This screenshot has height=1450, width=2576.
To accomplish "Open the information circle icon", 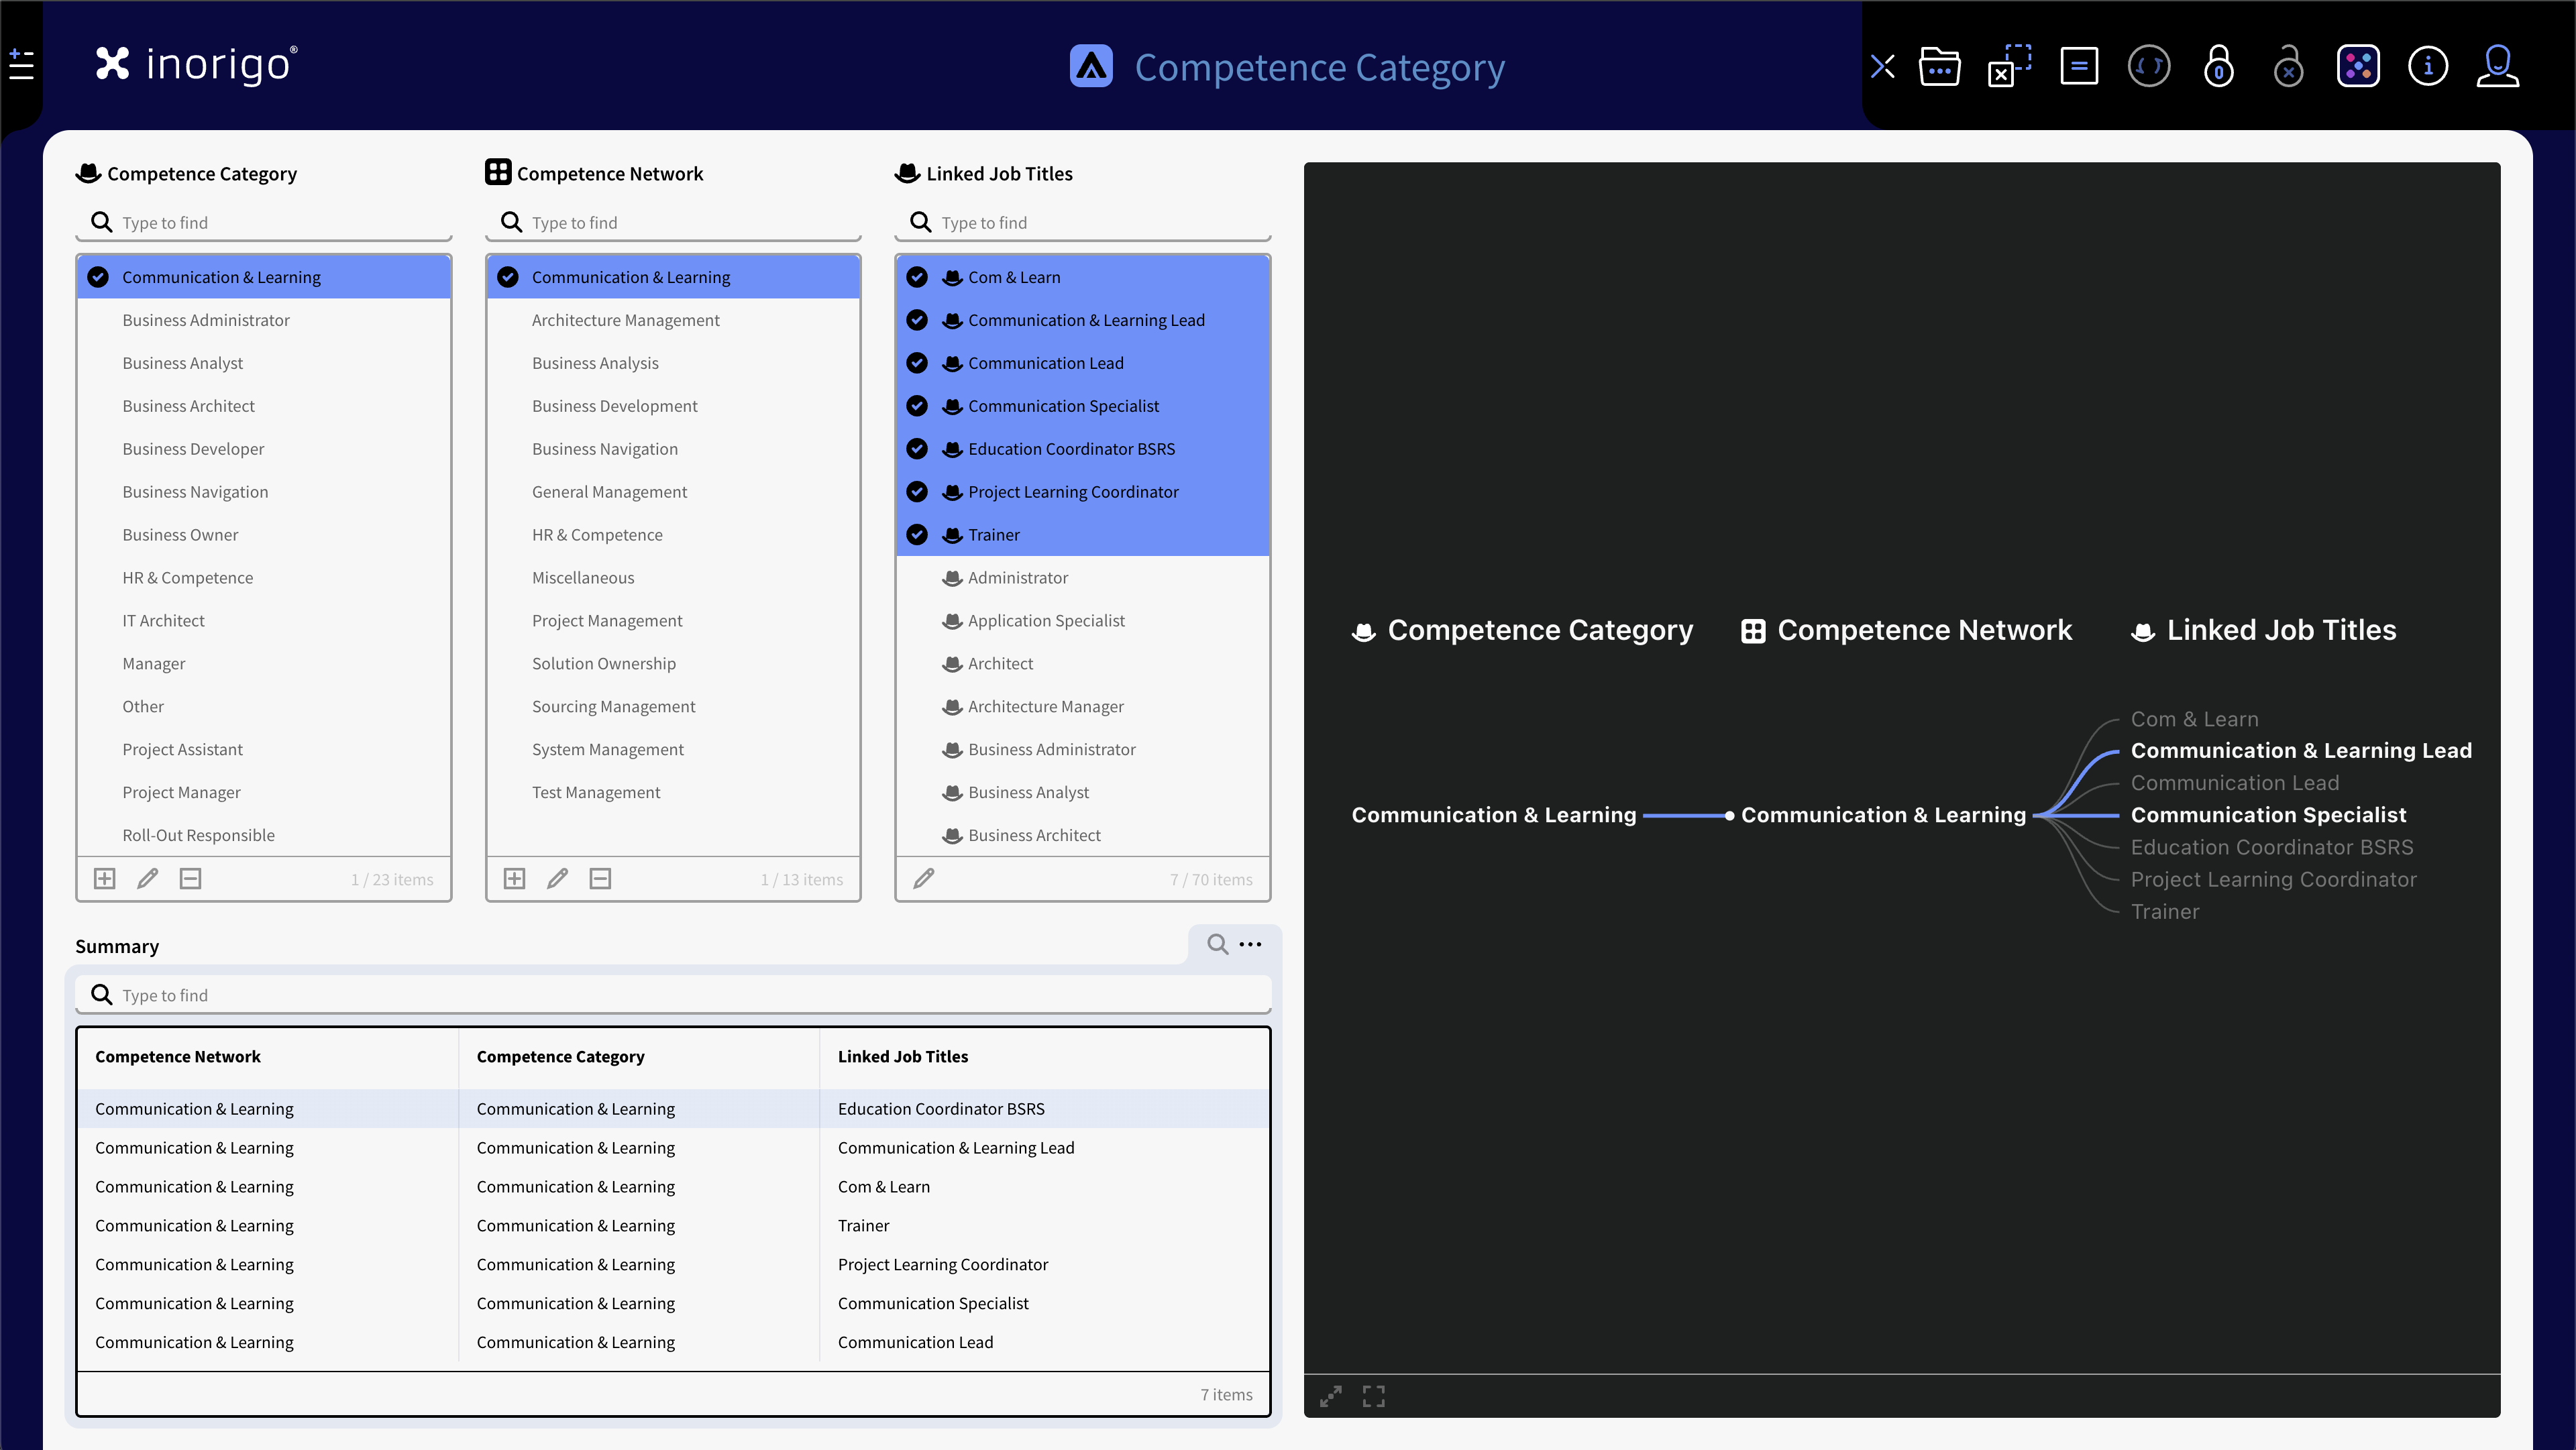I will coord(2427,67).
